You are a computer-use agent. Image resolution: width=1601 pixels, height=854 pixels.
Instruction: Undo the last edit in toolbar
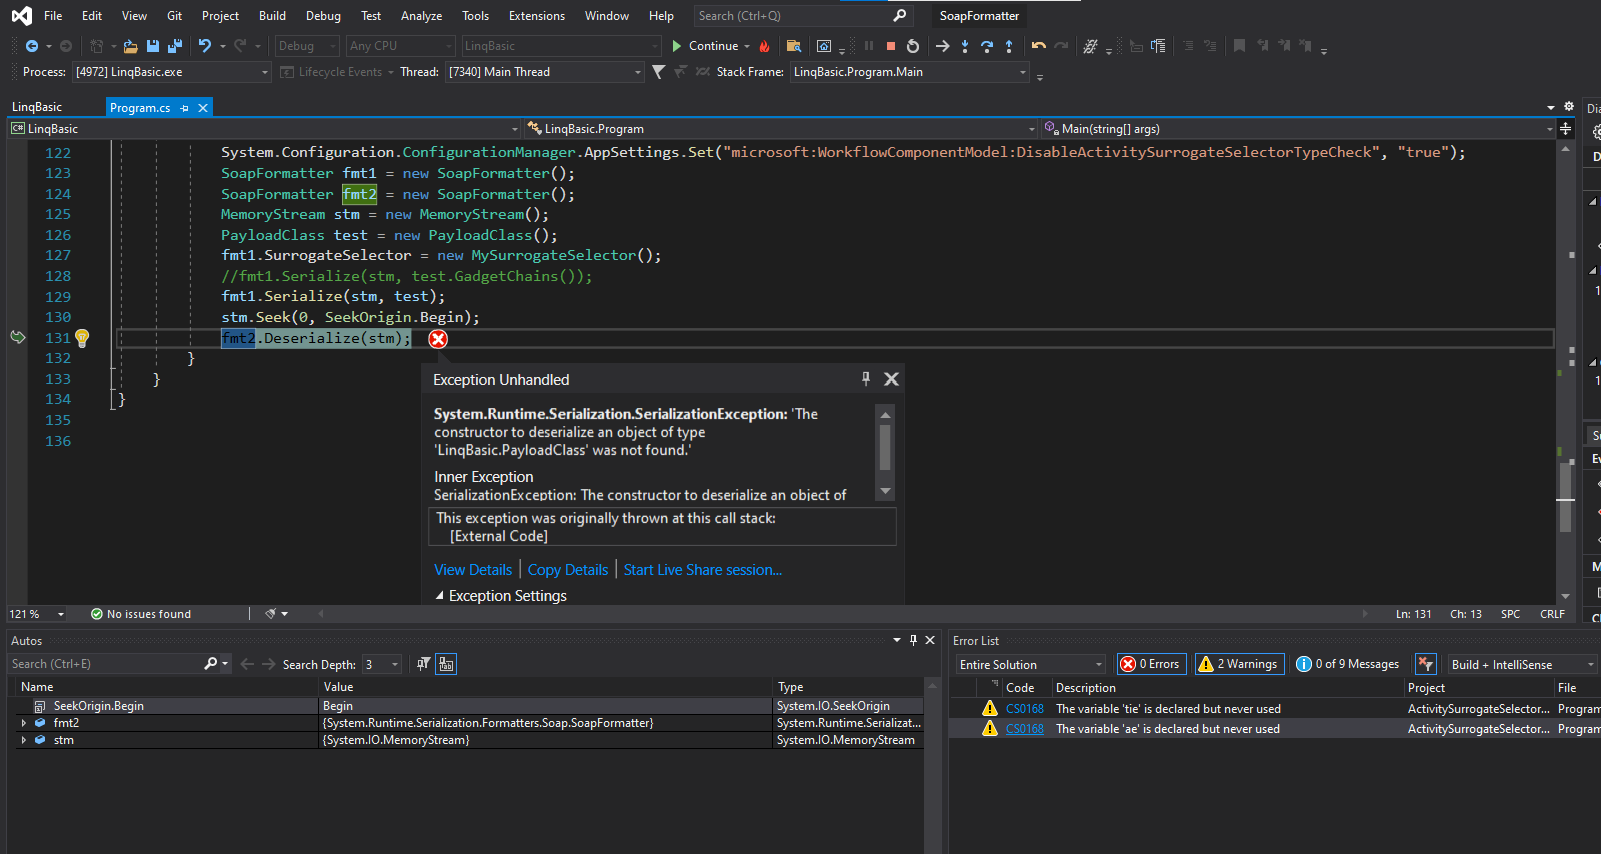pyautogui.click(x=205, y=46)
